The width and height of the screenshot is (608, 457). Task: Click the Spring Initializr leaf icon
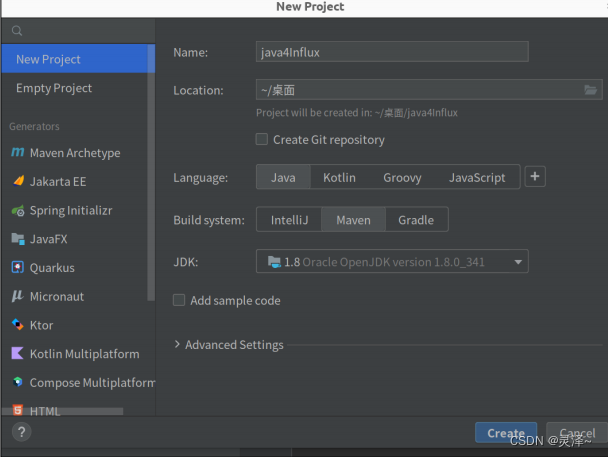click(18, 210)
